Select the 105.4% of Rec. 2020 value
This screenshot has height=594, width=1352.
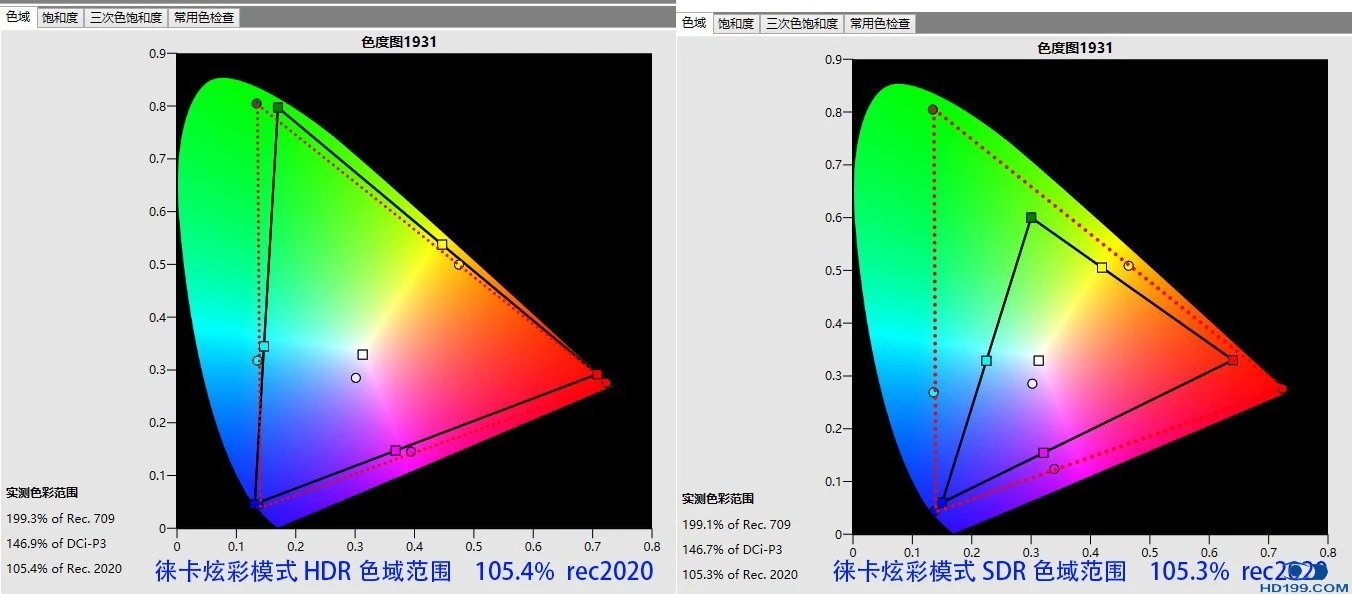64,568
